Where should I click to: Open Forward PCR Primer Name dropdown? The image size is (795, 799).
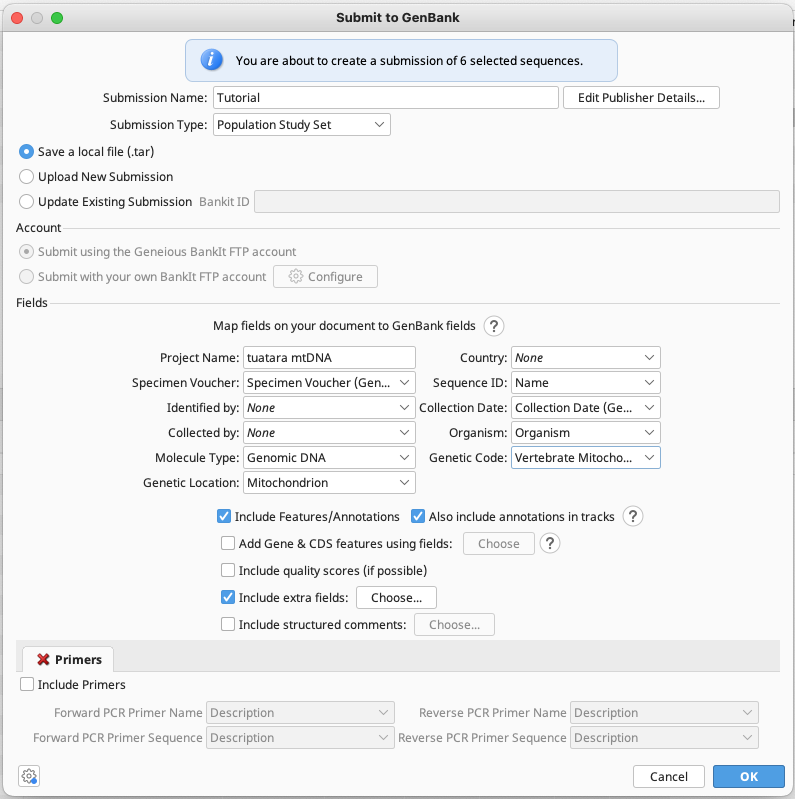tap(300, 713)
